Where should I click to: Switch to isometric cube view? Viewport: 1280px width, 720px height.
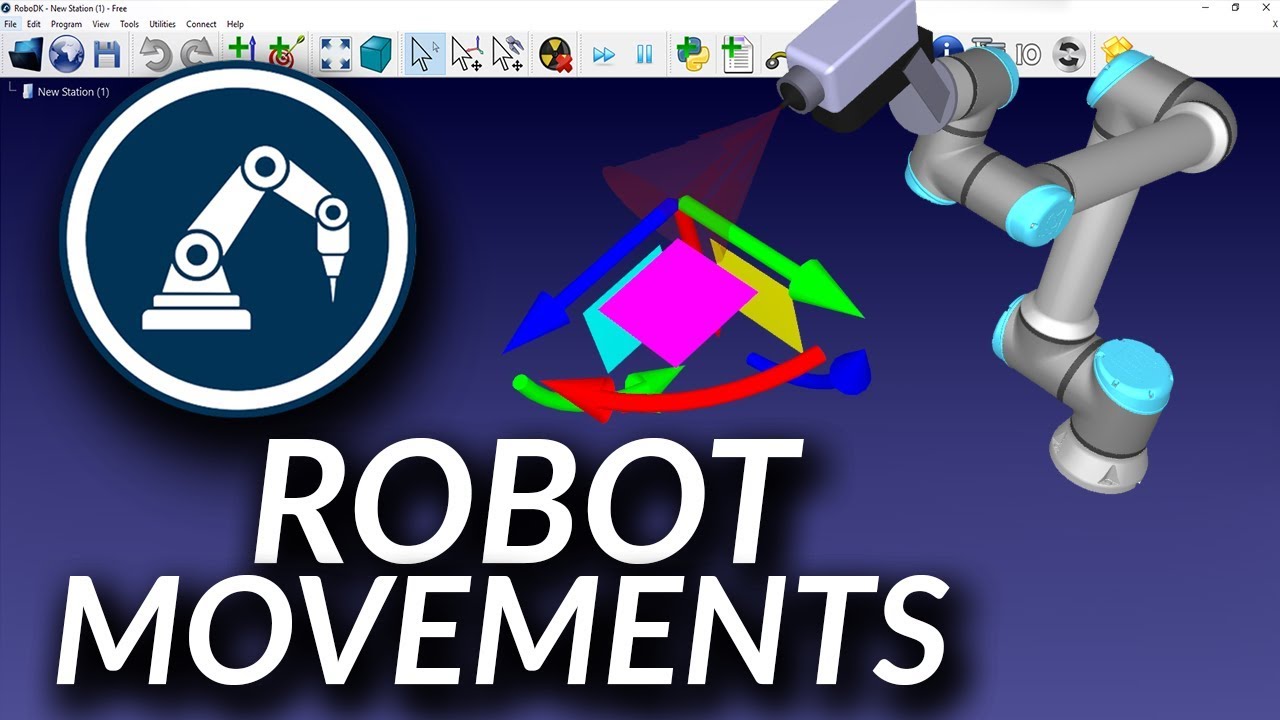376,54
